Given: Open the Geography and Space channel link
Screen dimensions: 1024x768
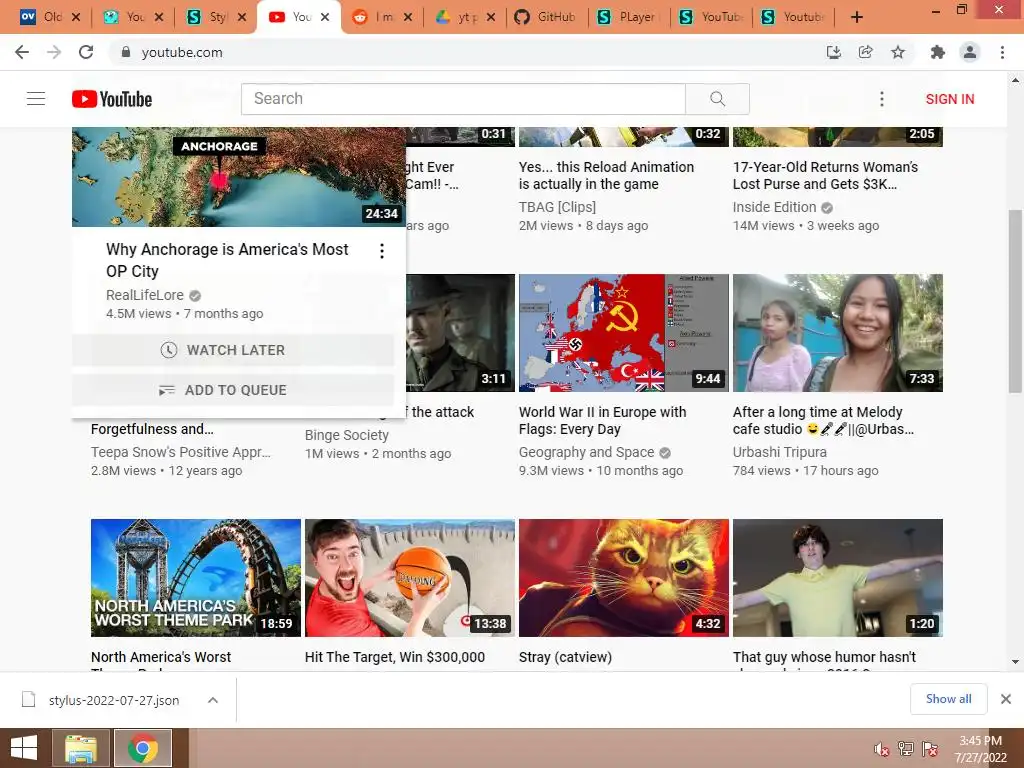Looking at the screenshot, I should (586, 452).
